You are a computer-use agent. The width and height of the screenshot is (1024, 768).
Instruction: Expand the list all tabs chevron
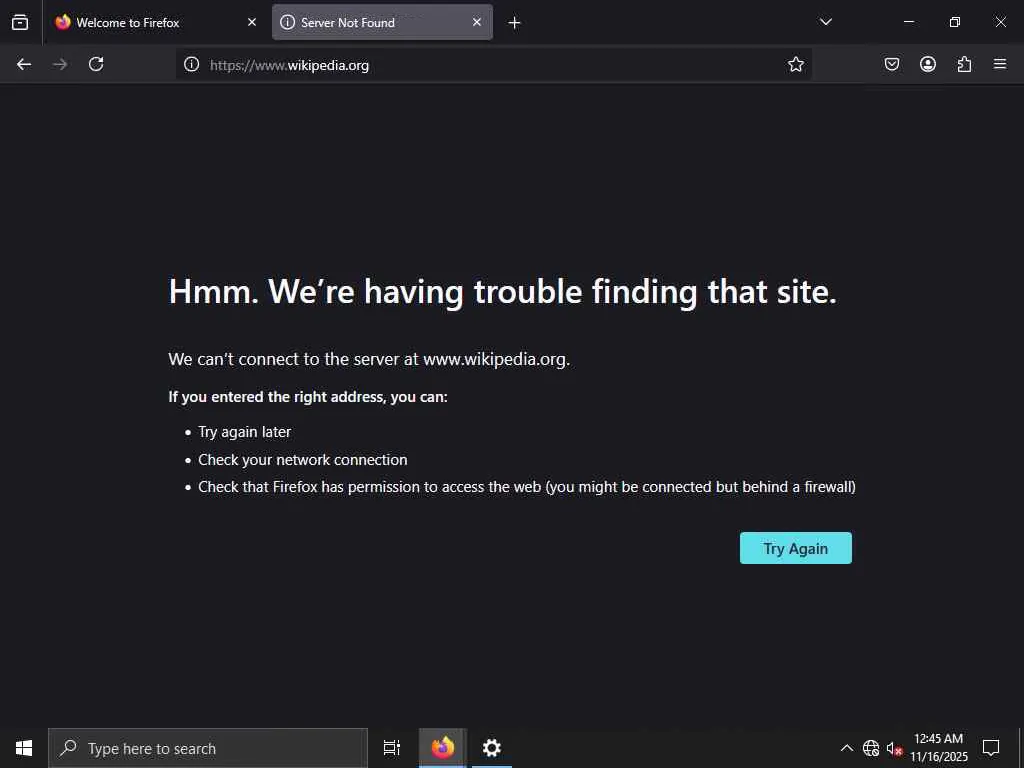point(825,22)
